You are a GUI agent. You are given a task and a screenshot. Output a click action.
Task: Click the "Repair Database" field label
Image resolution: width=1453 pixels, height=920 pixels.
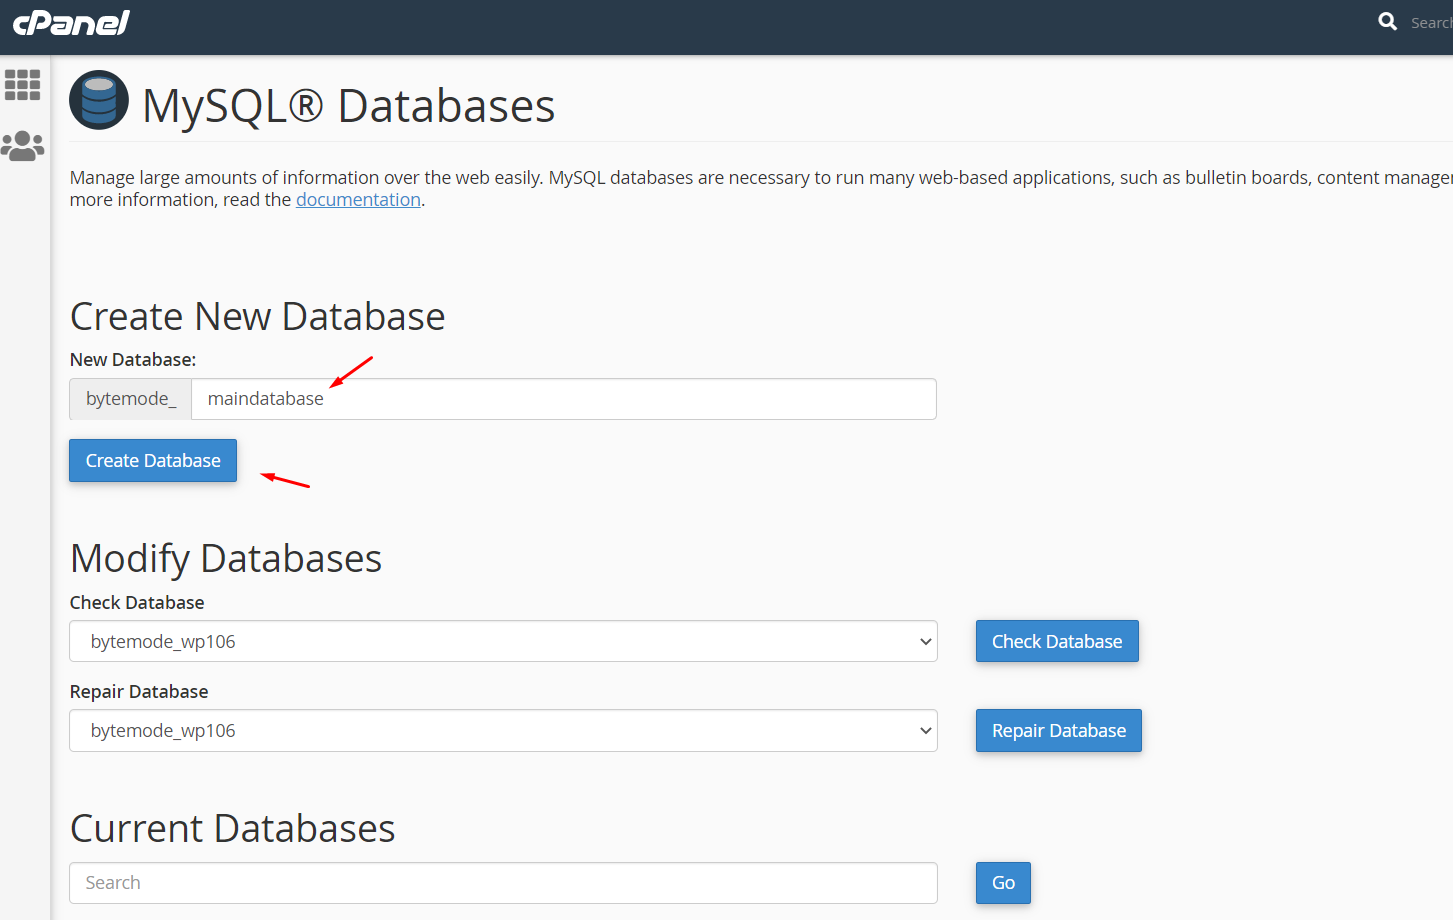pyautogui.click(x=139, y=692)
